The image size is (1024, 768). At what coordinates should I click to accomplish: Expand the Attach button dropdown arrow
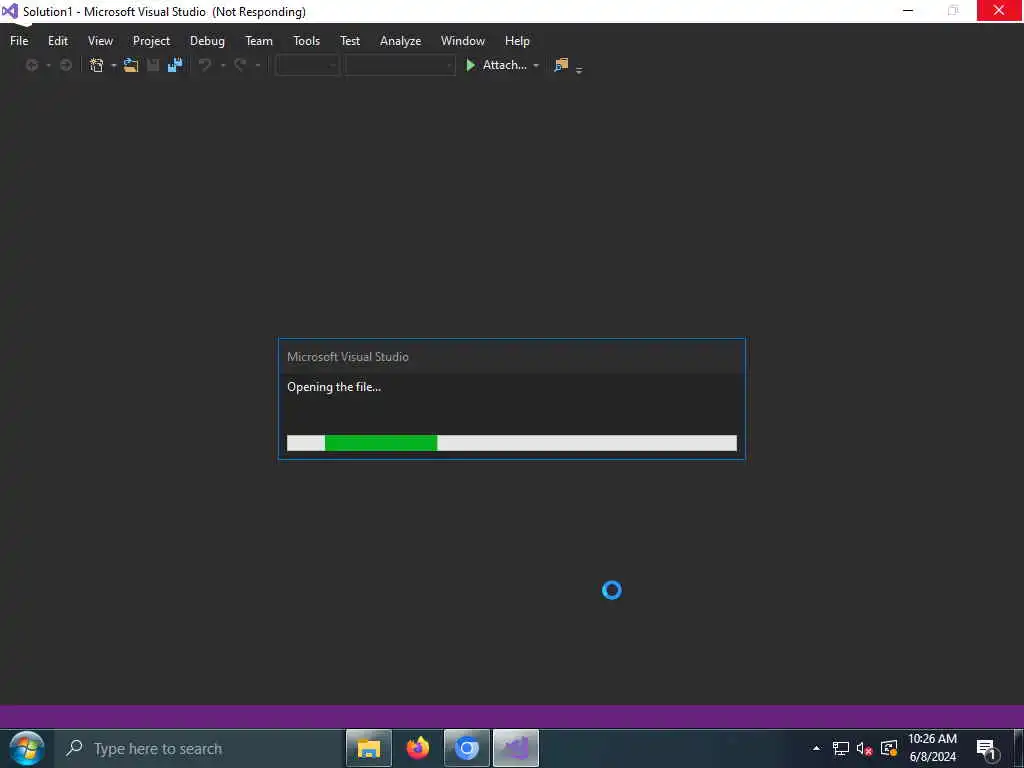tap(536, 65)
